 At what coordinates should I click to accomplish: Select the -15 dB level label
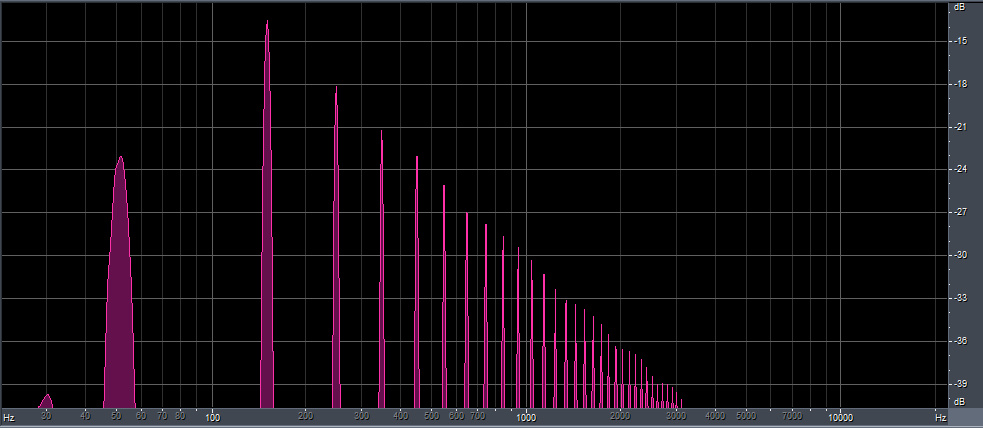pyautogui.click(x=959, y=41)
